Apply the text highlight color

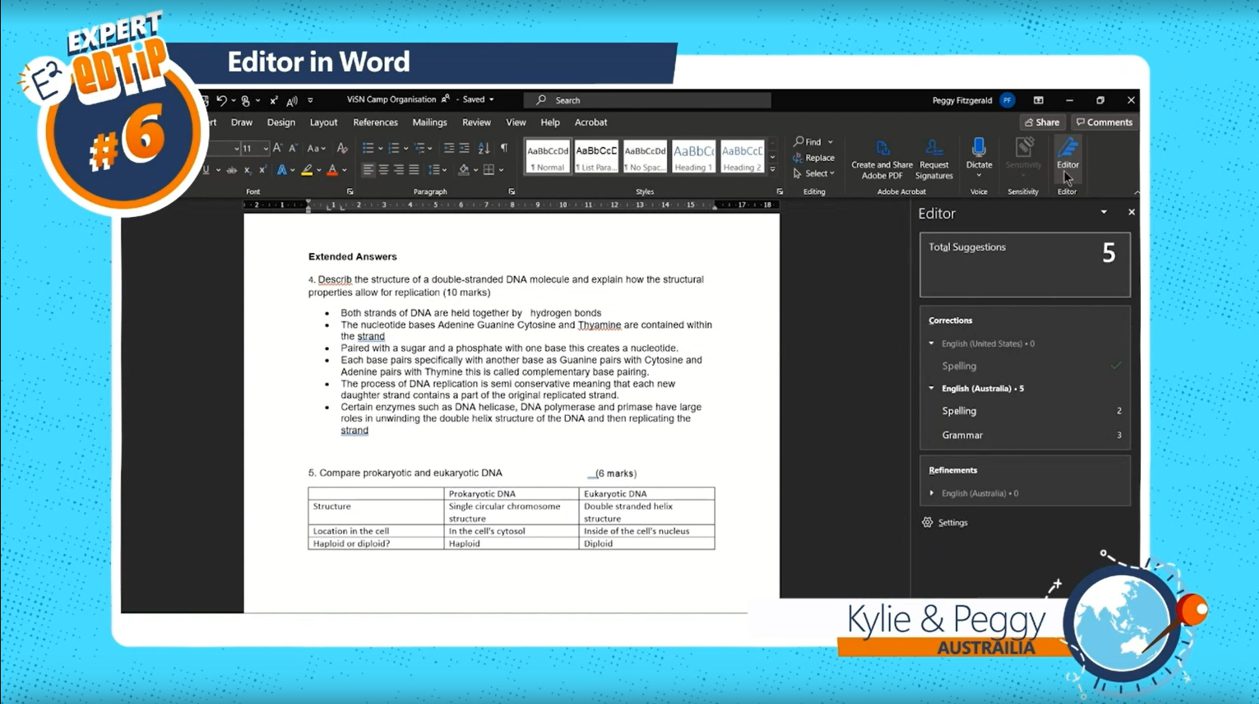(x=307, y=170)
